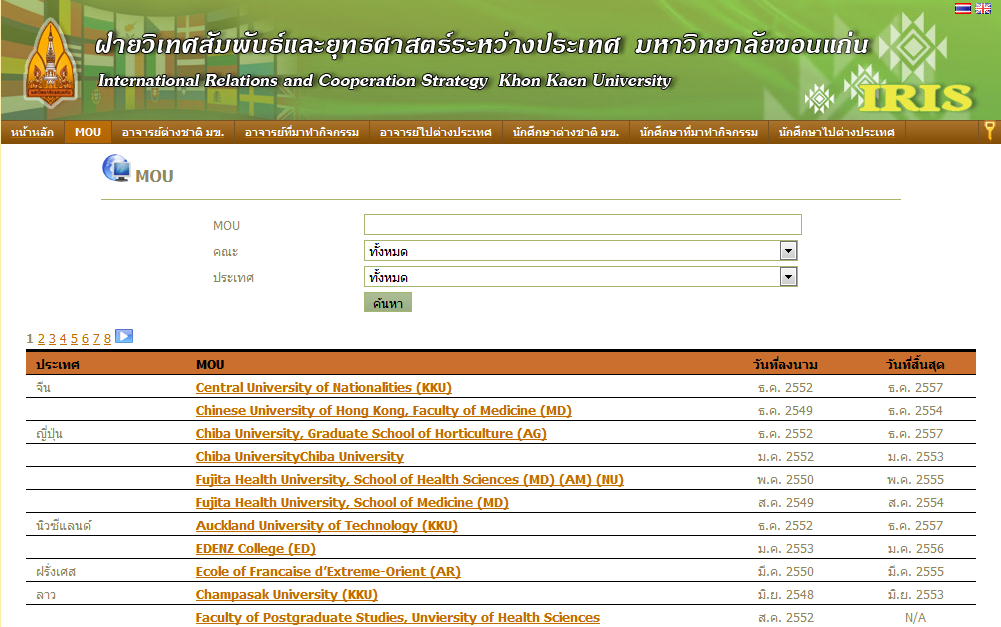
Task: Open Ecole of Francaise d'Extreme-Orient (AR)
Action: (328, 571)
